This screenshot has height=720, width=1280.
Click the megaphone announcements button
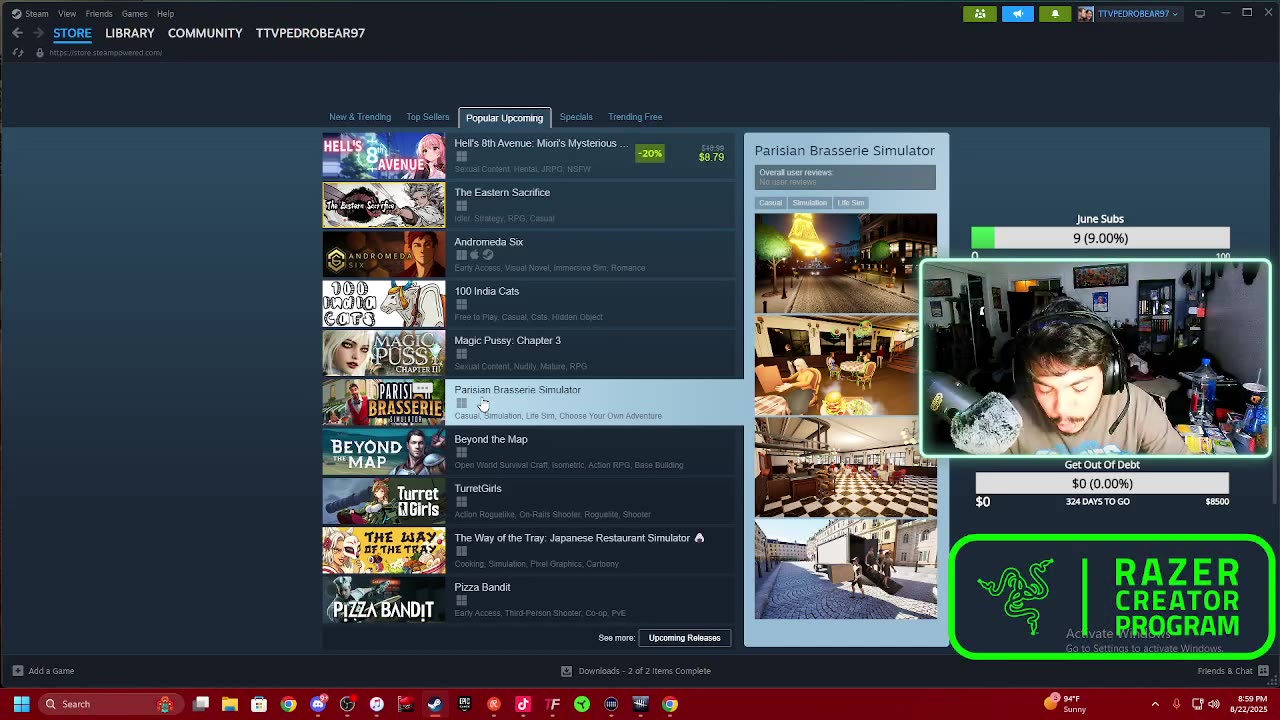point(1017,14)
